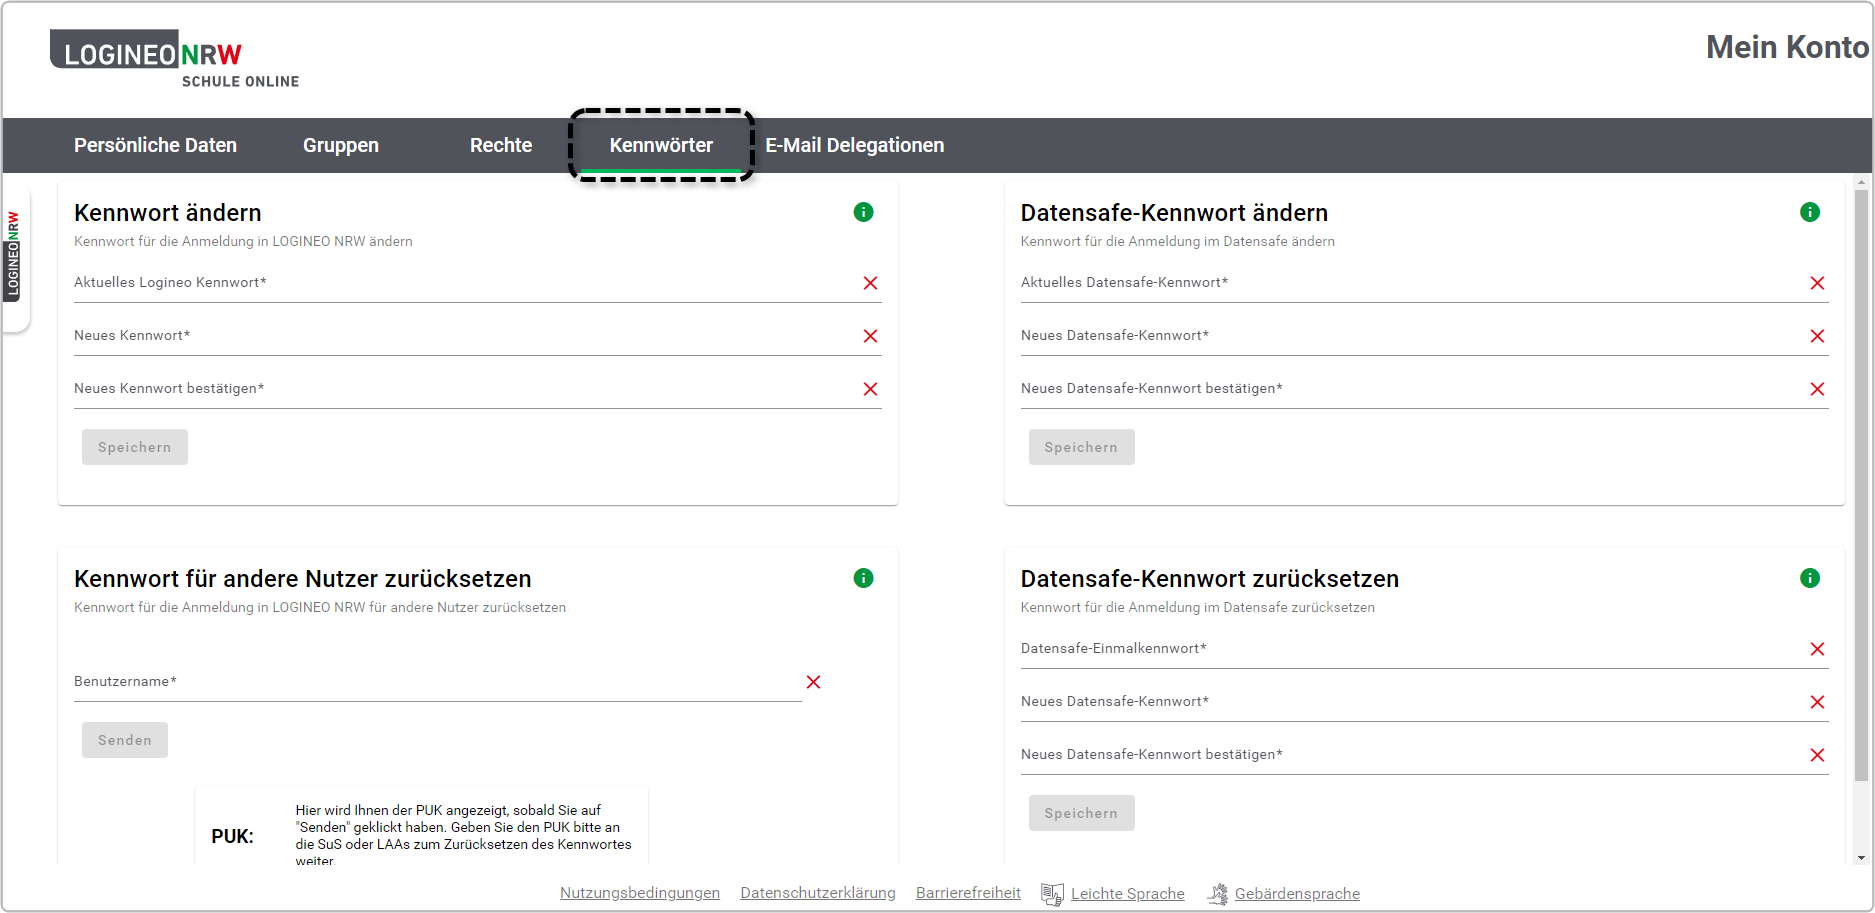This screenshot has width=1875, height=913.
Task: Open info for Kennwort ändern section
Action: [864, 212]
